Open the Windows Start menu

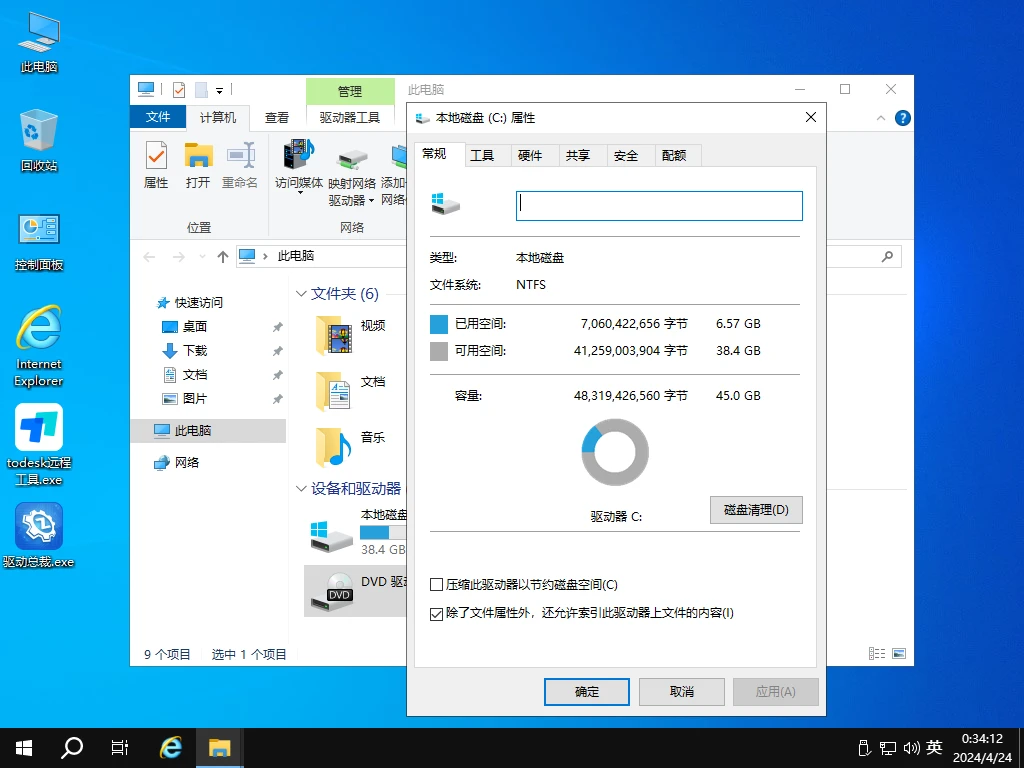pyautogui.click(x=24, y=748)
